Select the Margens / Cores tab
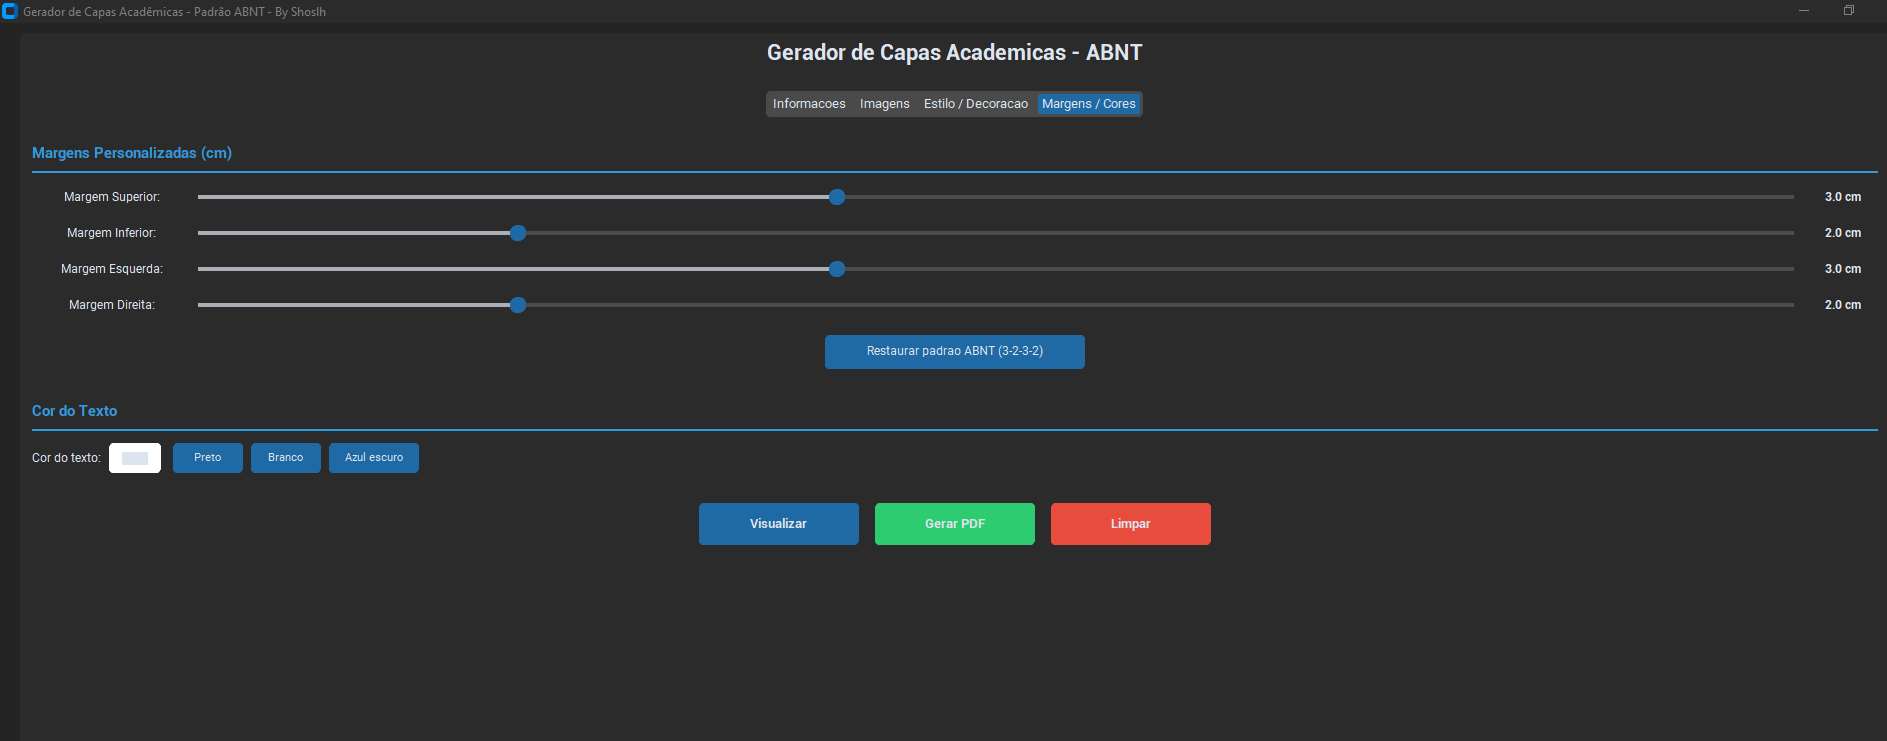Viewport: 1887px width, 741px height. [1088, 104]
